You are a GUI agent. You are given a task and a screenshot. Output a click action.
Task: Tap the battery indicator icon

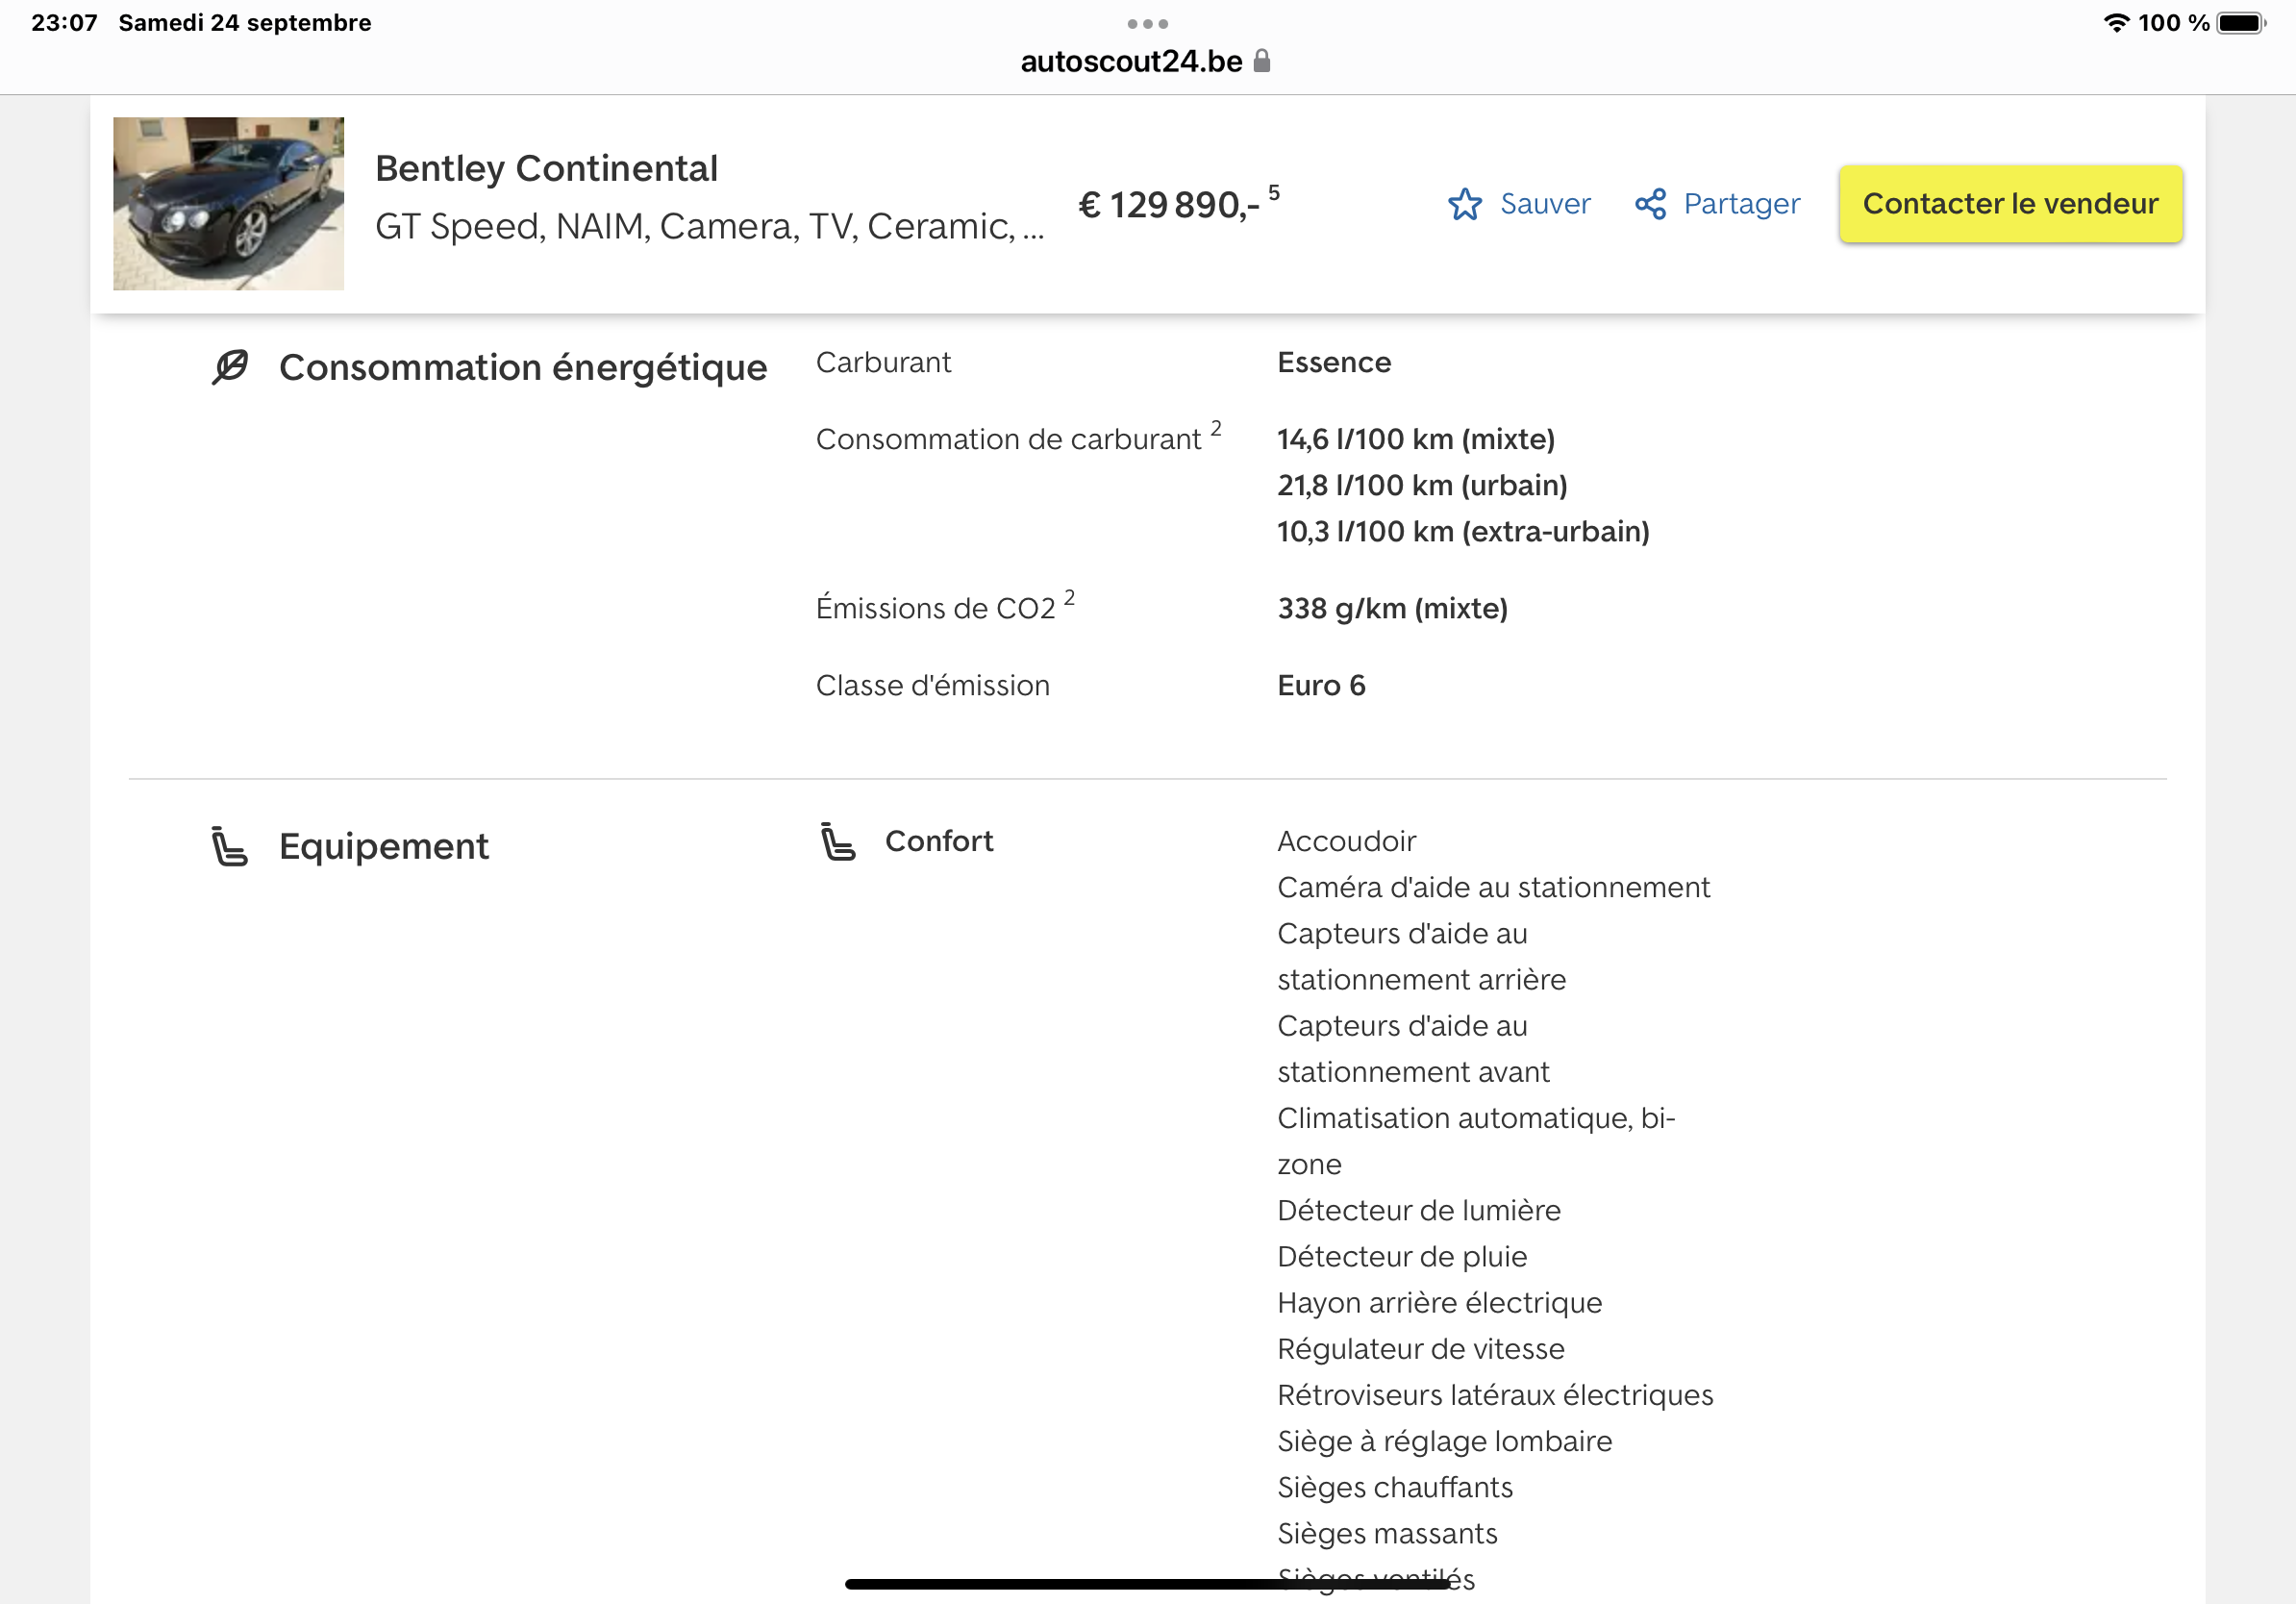[2240, 23]
